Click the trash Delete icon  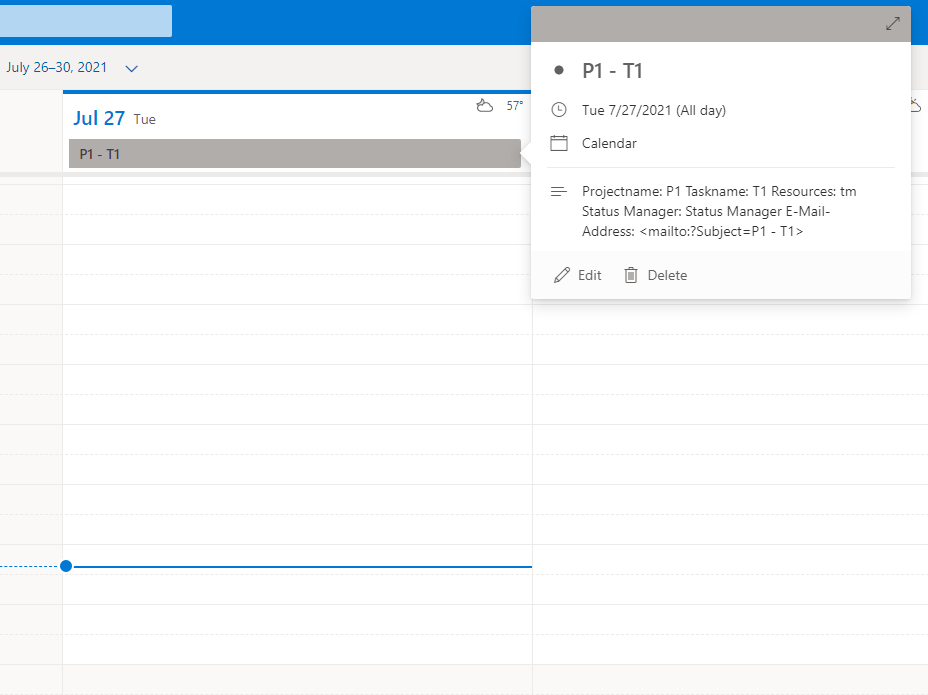(631, 275)
